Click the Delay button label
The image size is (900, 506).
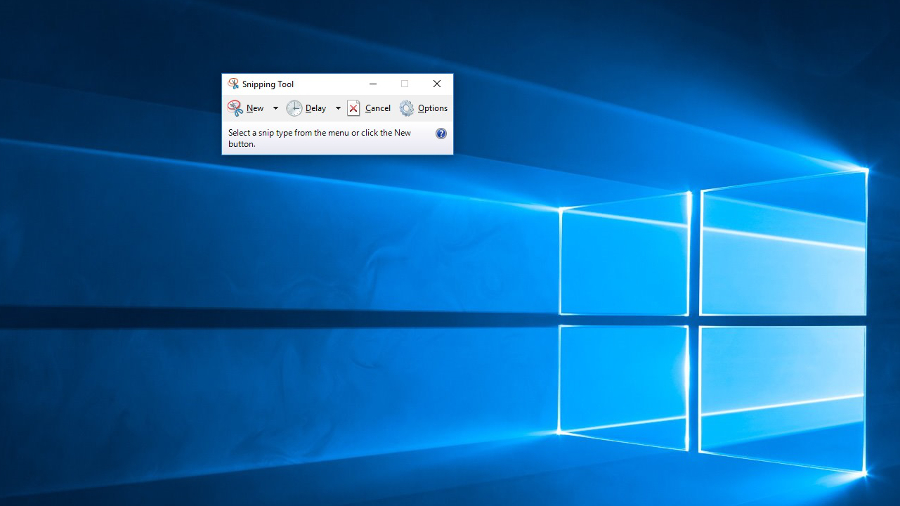[x=316, y=108]
